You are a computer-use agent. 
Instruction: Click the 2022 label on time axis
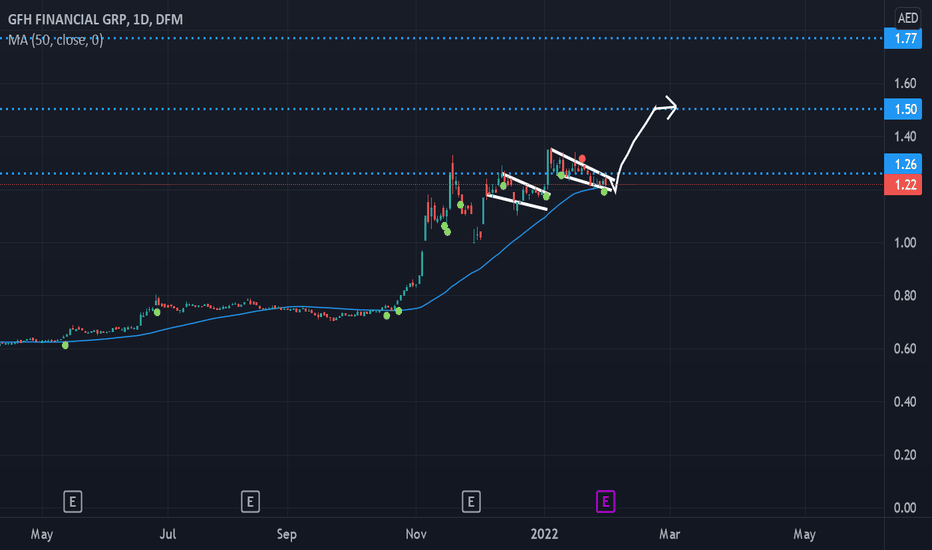[x=544, y=534]
